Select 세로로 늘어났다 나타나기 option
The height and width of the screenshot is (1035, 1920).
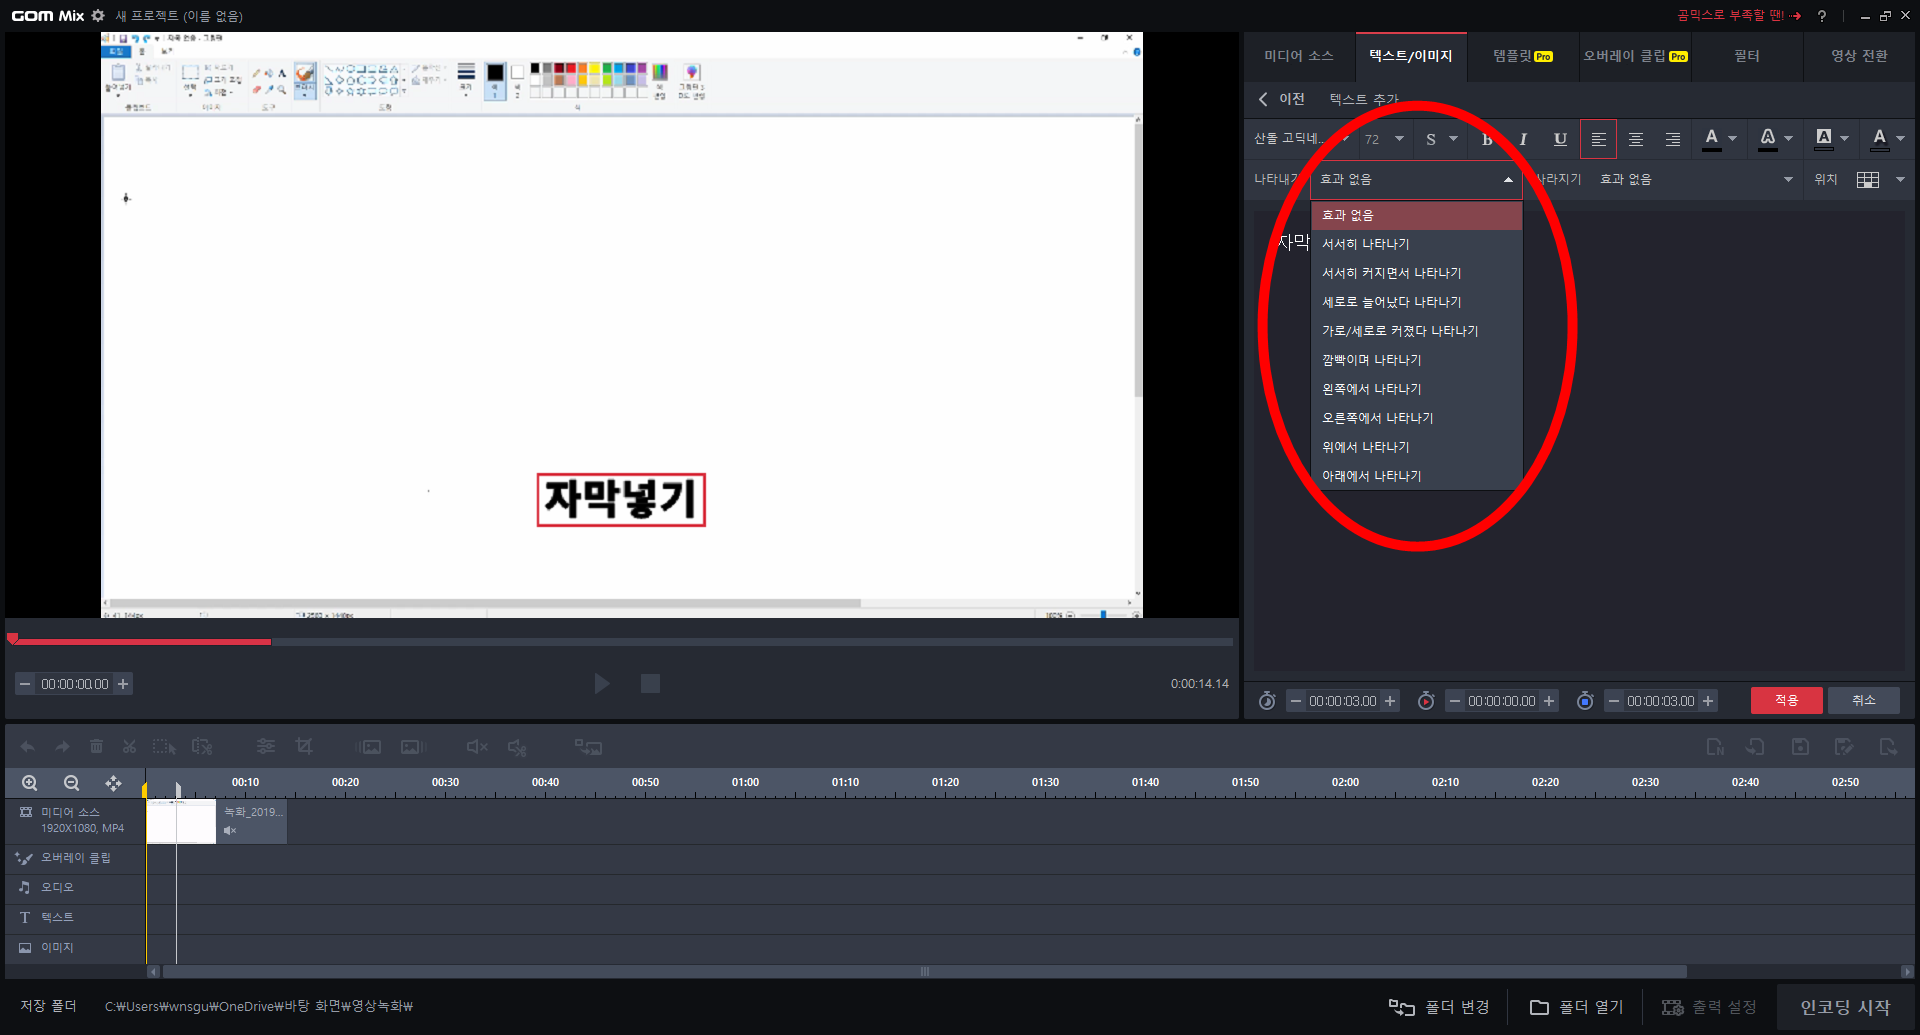point(1416,302)
